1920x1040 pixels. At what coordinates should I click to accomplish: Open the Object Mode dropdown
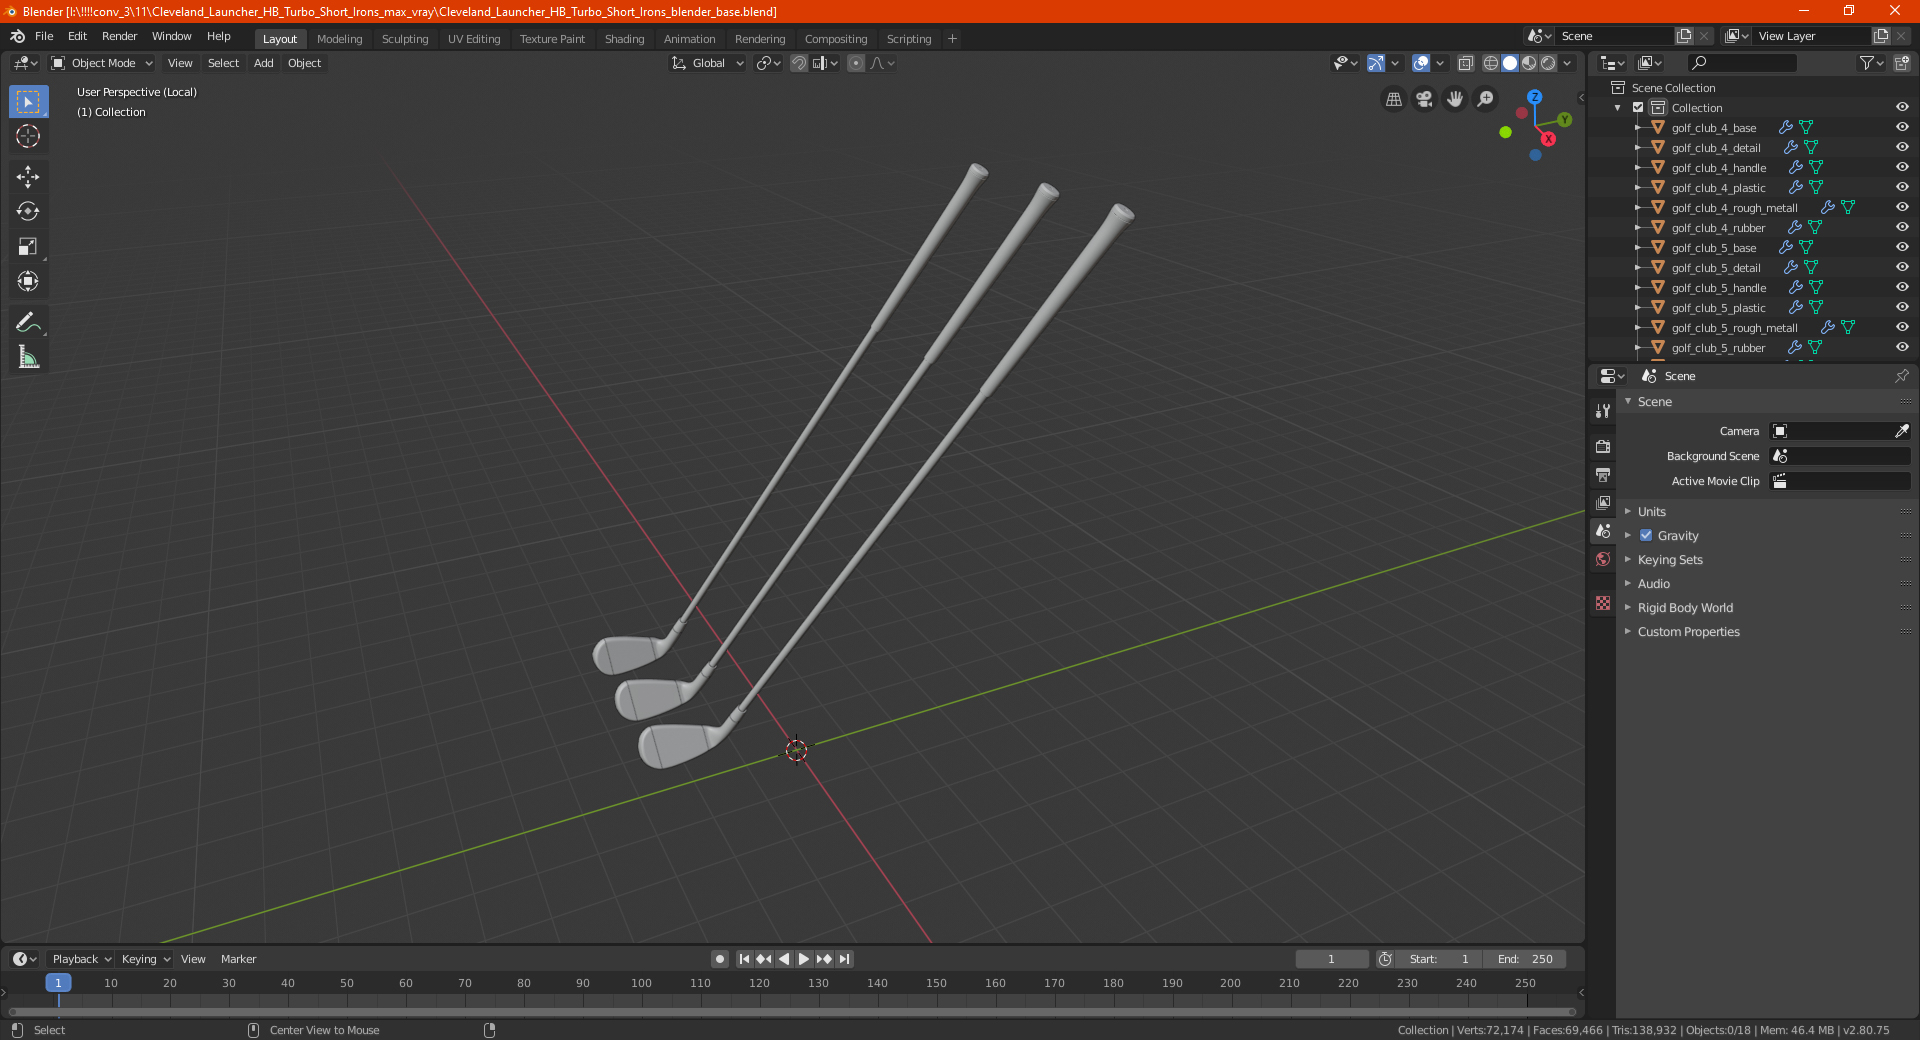[x=102, y=63]
